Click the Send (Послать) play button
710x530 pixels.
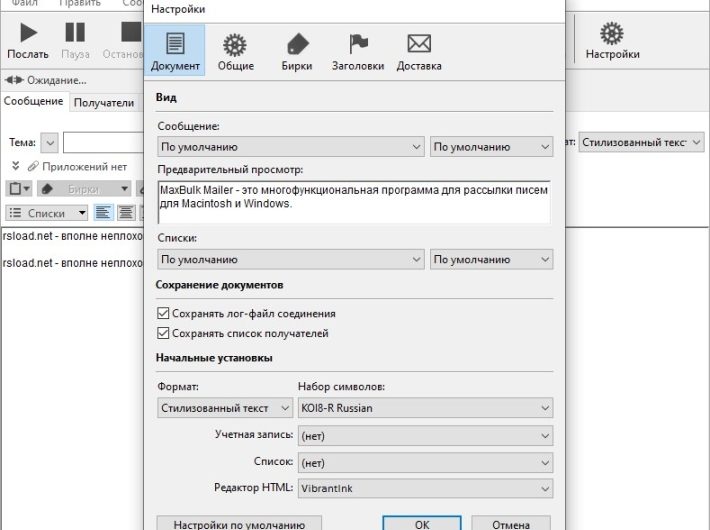[28, 41]
